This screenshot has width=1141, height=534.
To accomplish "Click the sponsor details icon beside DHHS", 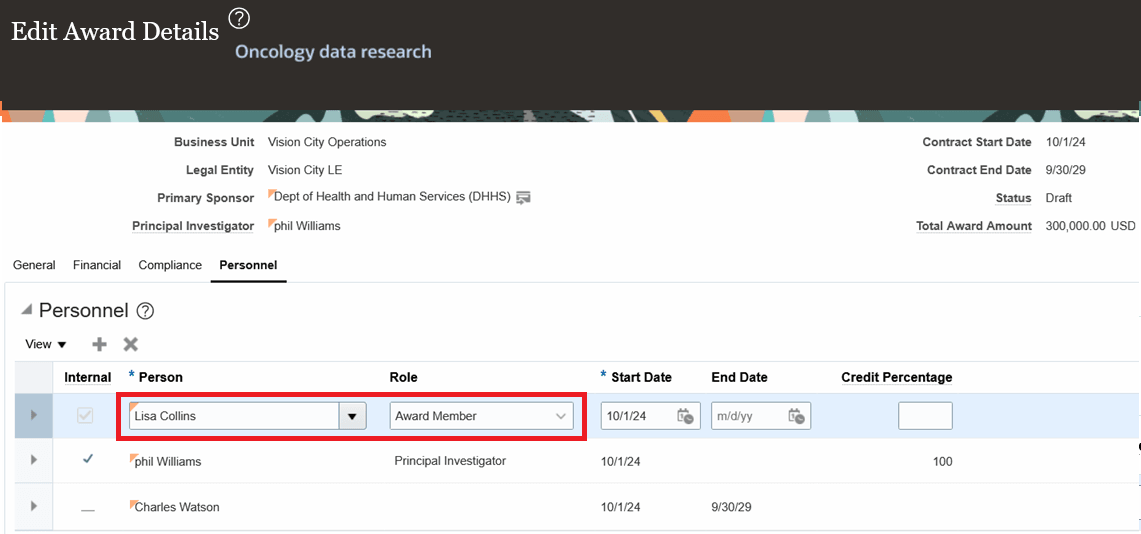I will tap(524, 197).
